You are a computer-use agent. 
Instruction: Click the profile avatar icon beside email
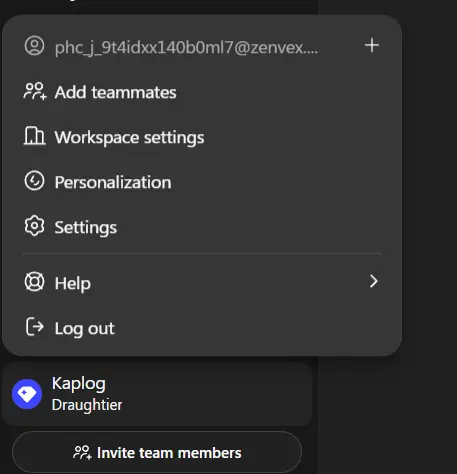tap(34, 46)
